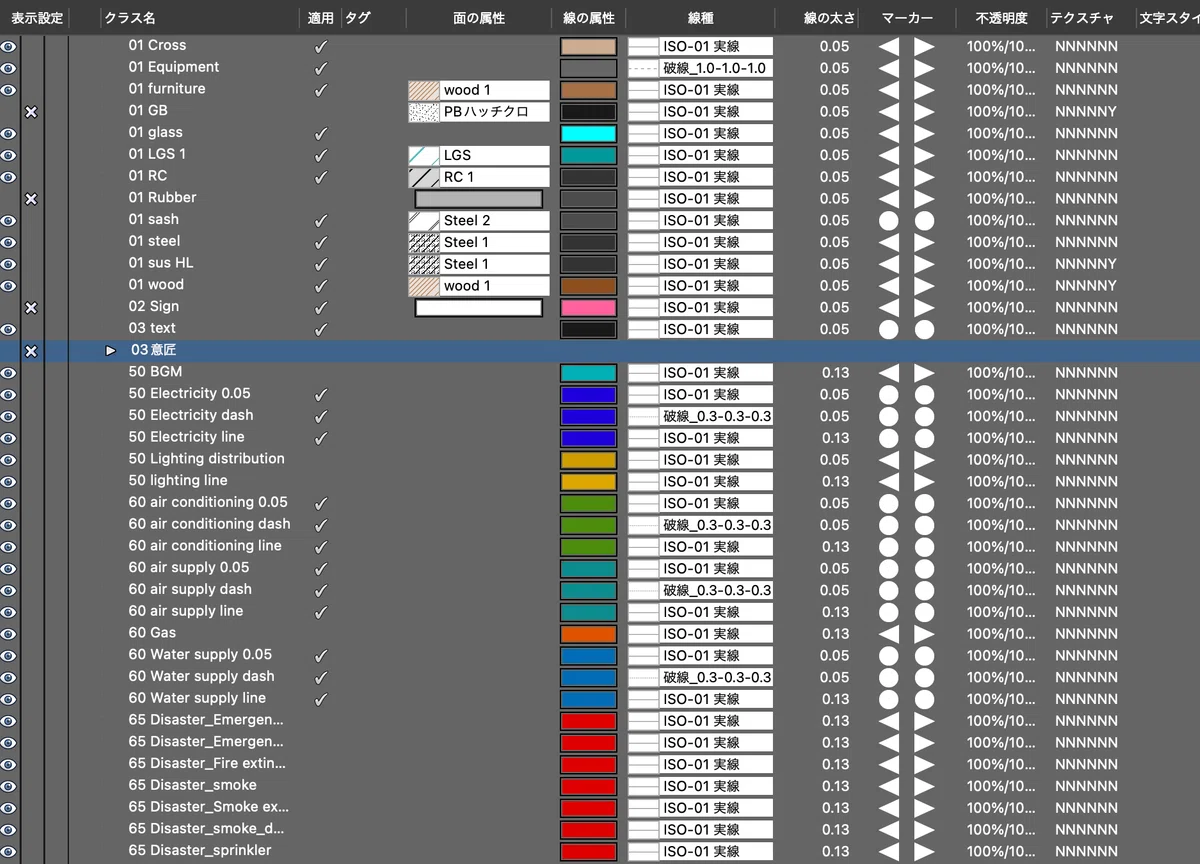Click the right arrow marker for 01 Equipment
Screen dimensions: 1200x864
924,68
